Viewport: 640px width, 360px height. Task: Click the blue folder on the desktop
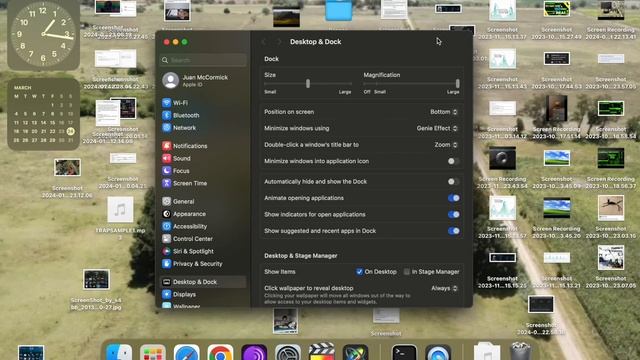pos(338,10)
